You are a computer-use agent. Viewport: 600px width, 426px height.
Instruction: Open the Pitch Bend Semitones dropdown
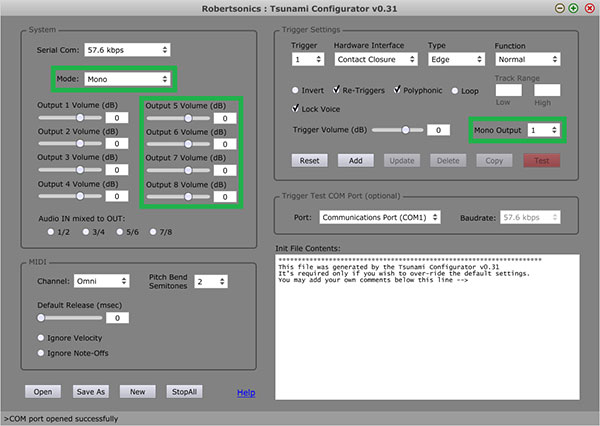[x=211, y=282]
